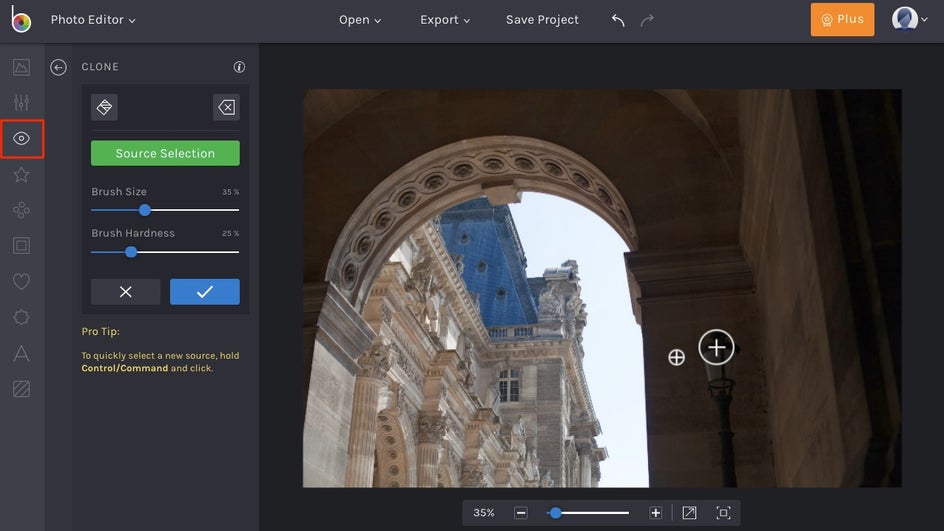The width and height of the screenshot is (944, 531).
Task: Select the Text tool icon
Action: coord(21,353)
